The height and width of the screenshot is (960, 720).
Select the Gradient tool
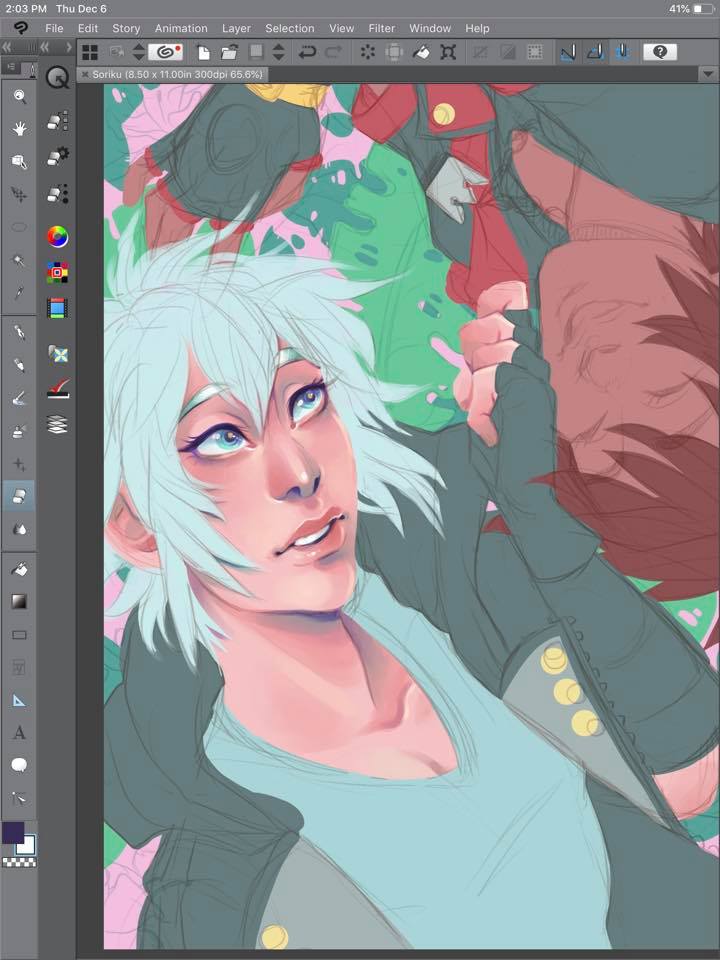coord(19,602)
